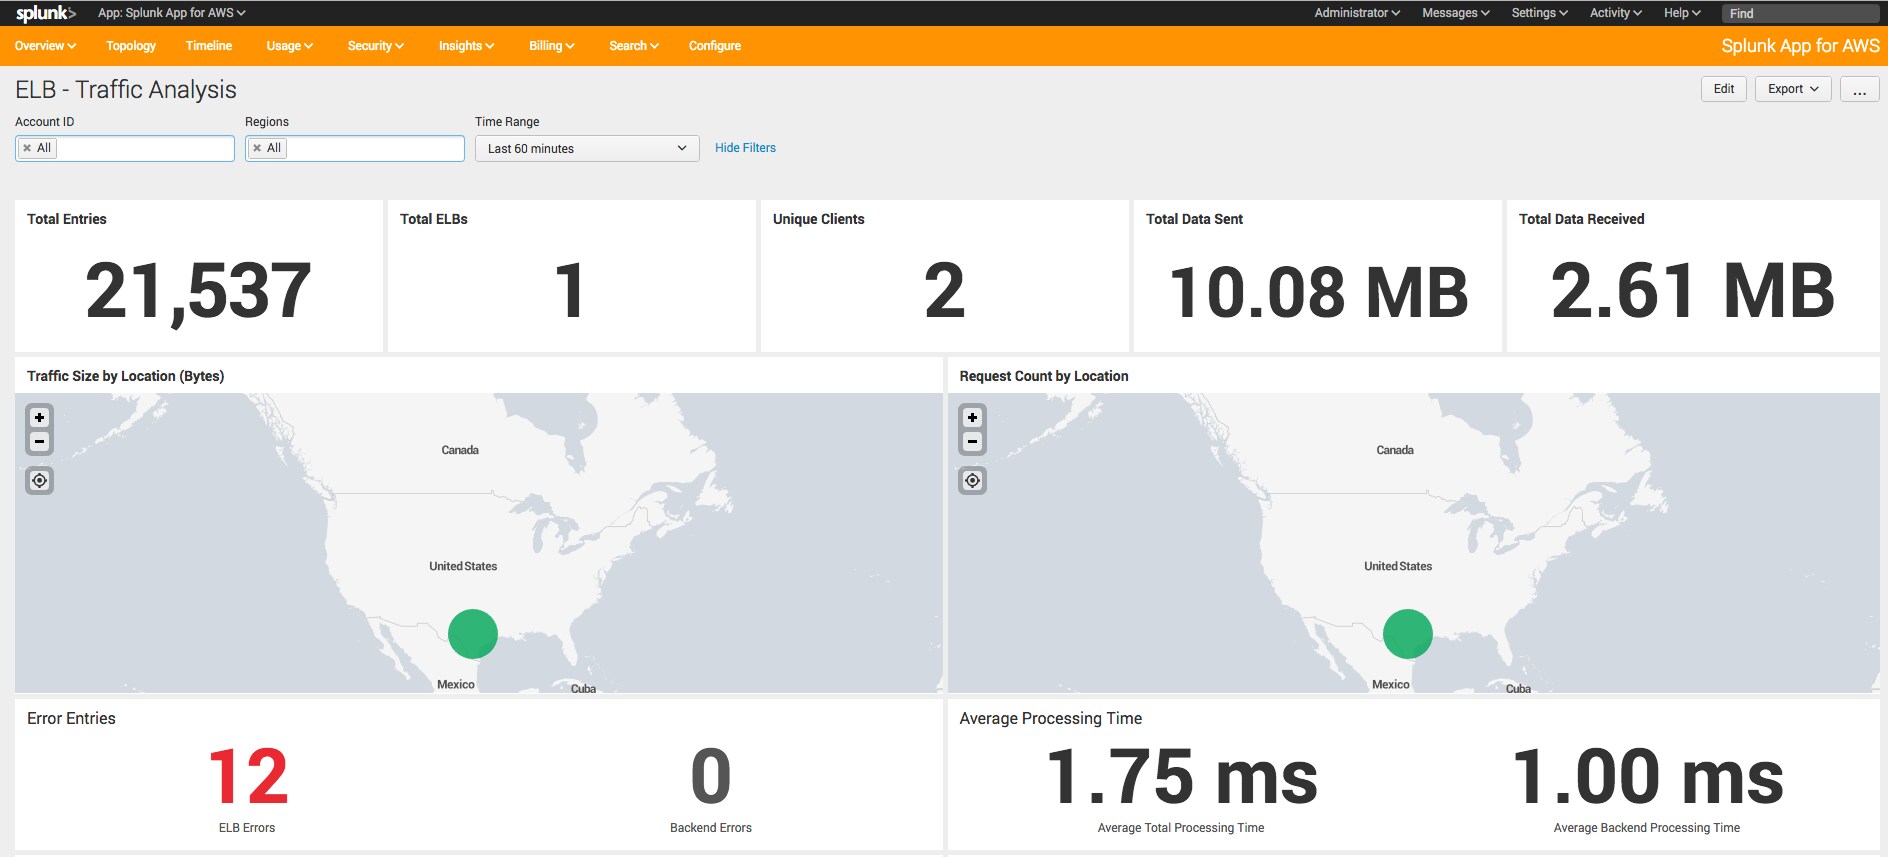Open the Export dropdown
This screenshot has height=857, width=1888.
pyautogui.click(x=1793, y=89)
